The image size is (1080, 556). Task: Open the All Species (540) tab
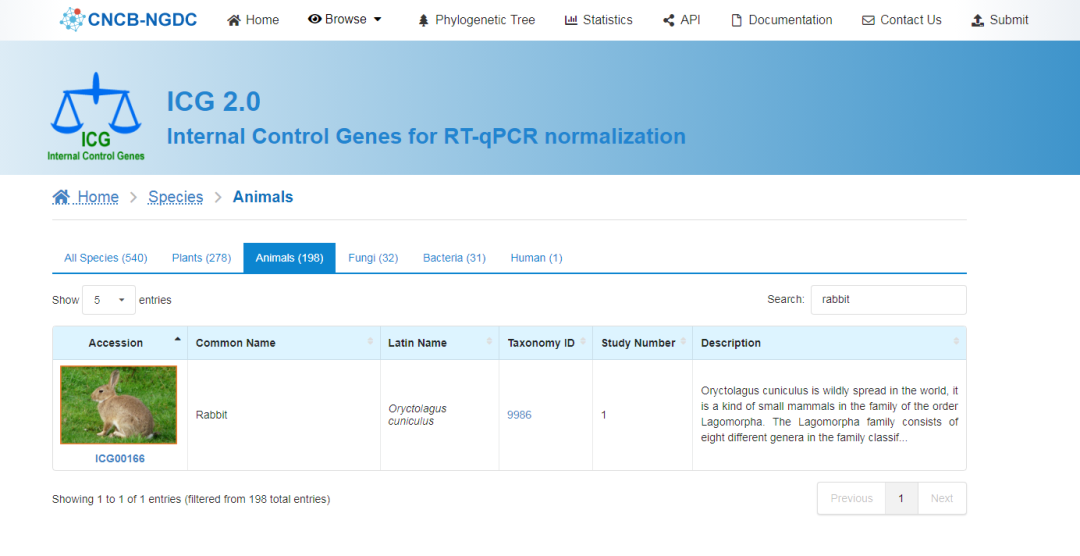[x=105, y=258]
